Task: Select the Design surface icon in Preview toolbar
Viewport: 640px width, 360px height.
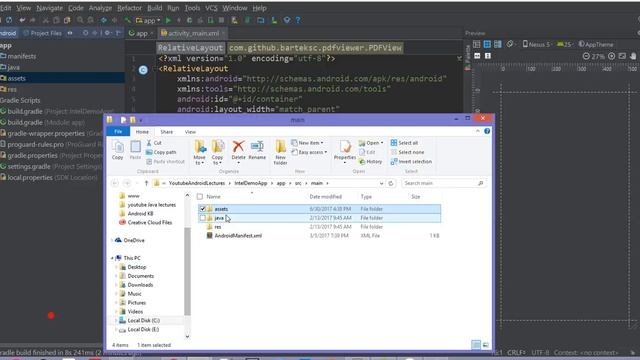Action: pos(476,44)
